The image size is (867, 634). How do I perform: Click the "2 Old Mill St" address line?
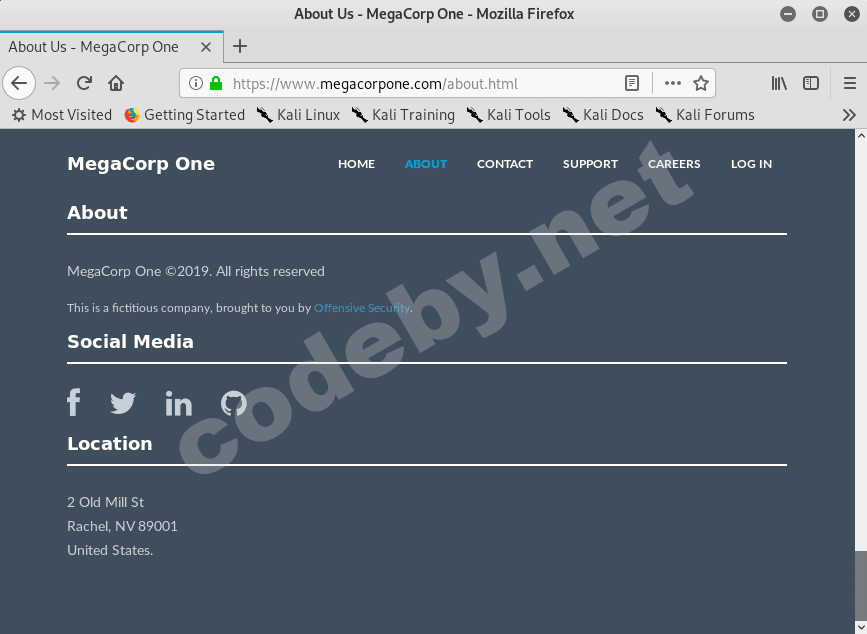(x=106, y=502)
